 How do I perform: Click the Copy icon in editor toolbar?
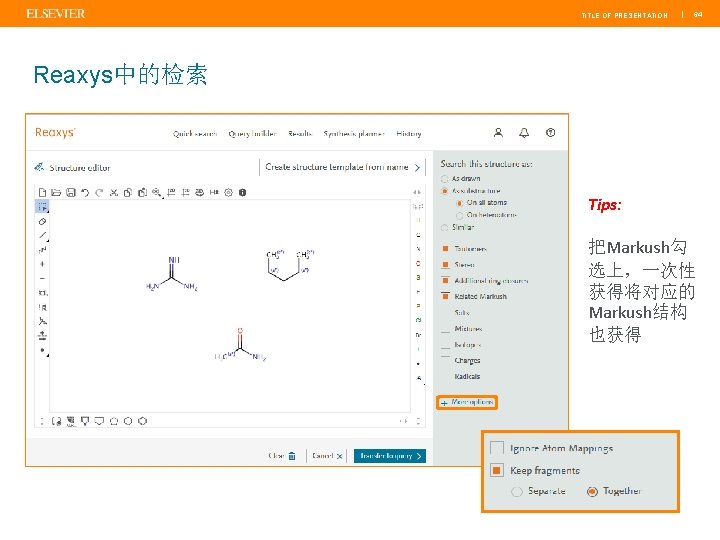(x=128, y=192)
